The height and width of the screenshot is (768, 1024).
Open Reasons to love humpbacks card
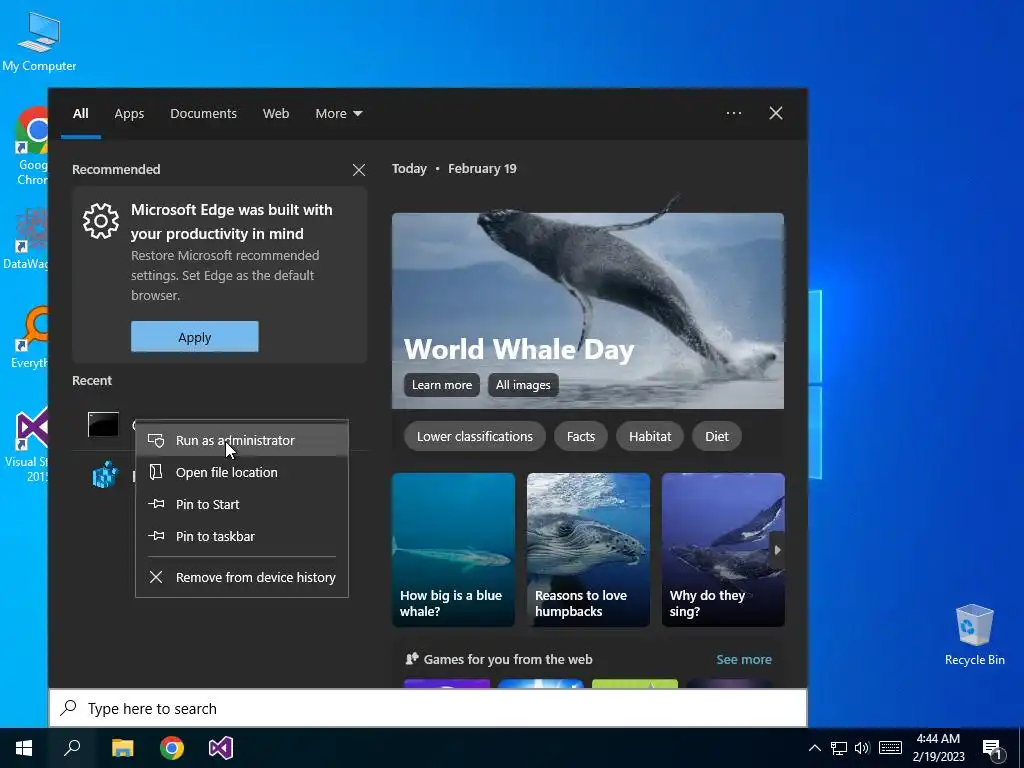click(x=588, y=550)
